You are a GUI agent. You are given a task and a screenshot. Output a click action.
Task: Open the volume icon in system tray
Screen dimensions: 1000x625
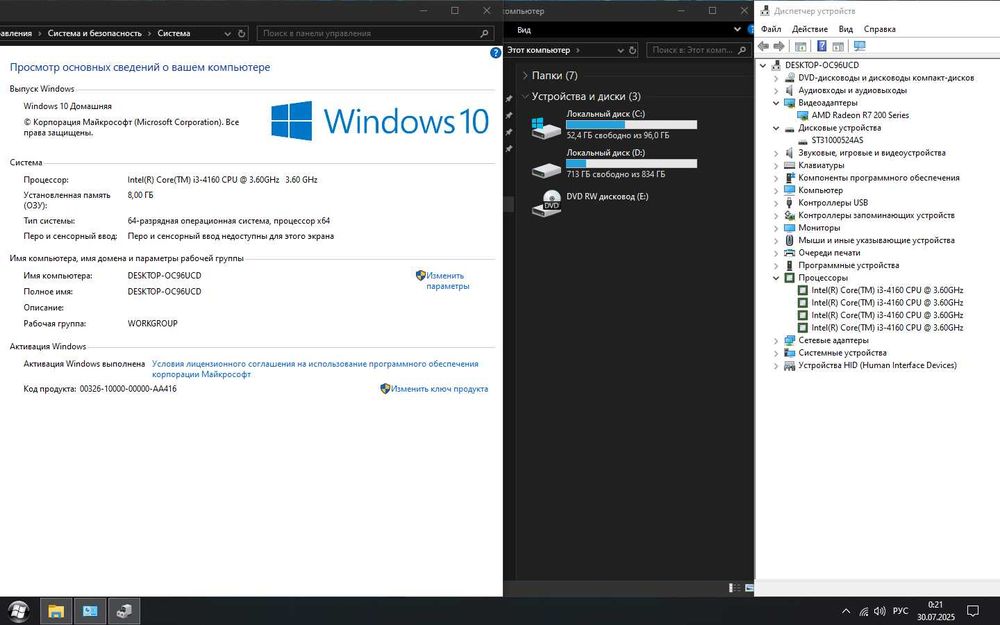coord(880,611)
